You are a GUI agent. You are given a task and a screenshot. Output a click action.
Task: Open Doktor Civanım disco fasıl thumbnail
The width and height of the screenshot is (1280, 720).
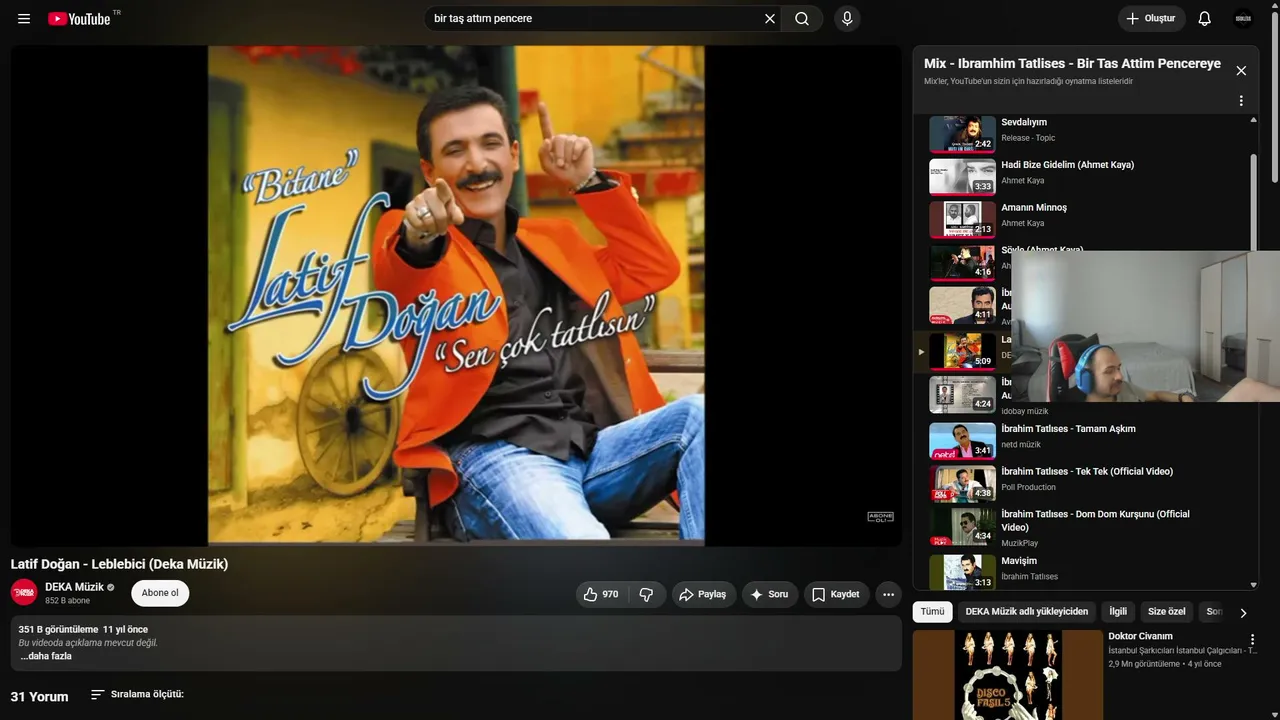pyautogui.click(x=1008, y=675)
